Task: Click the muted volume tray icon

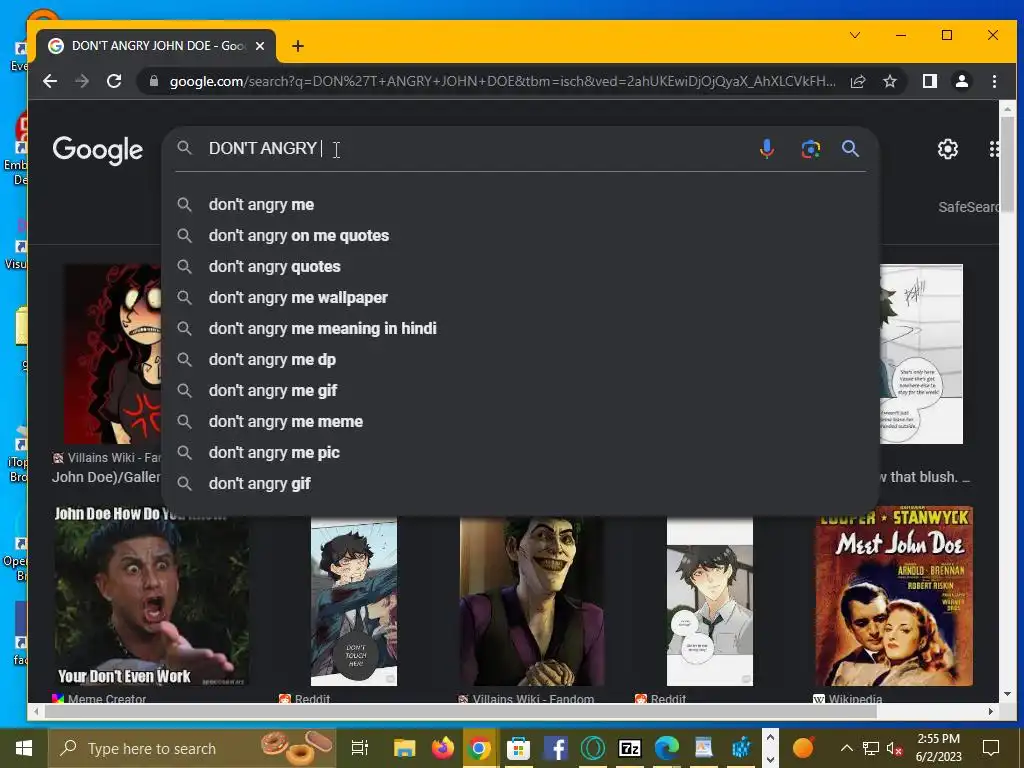Action: point(893,748)
